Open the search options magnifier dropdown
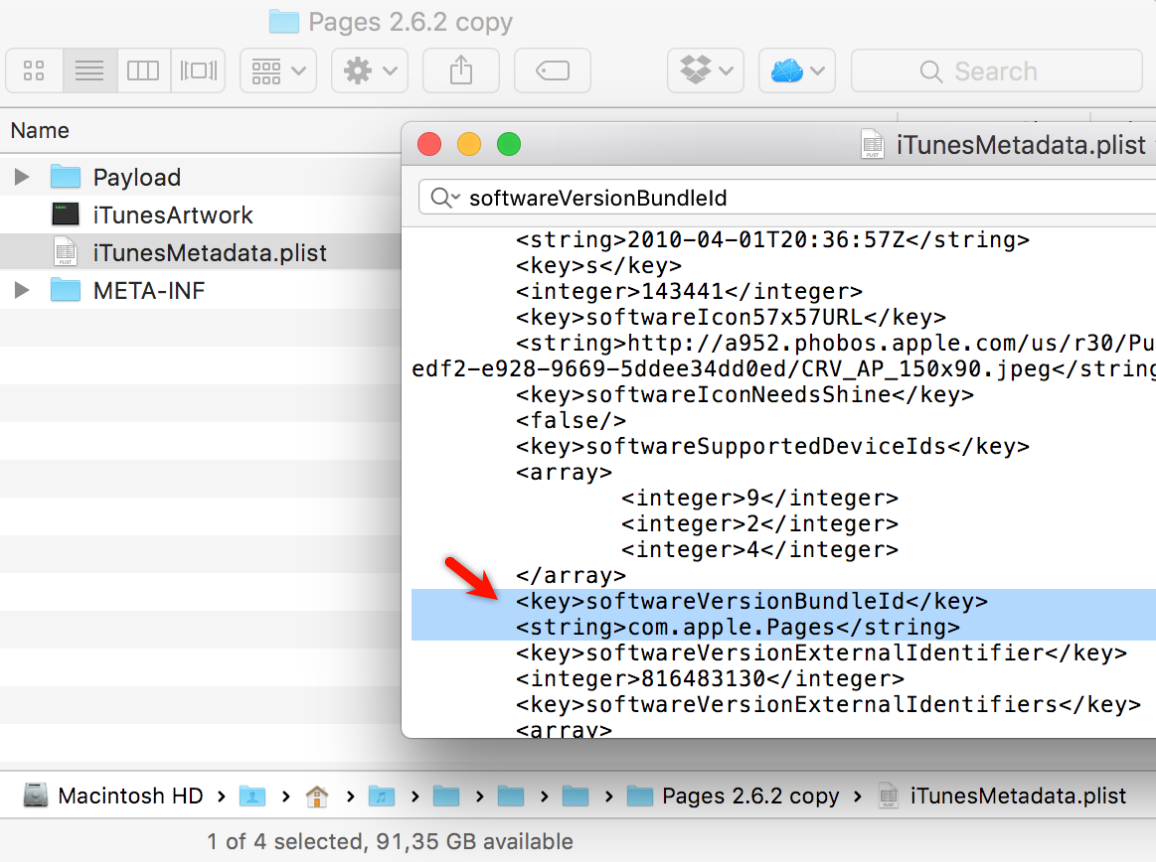1156x862 pixels. coord(445,198)
